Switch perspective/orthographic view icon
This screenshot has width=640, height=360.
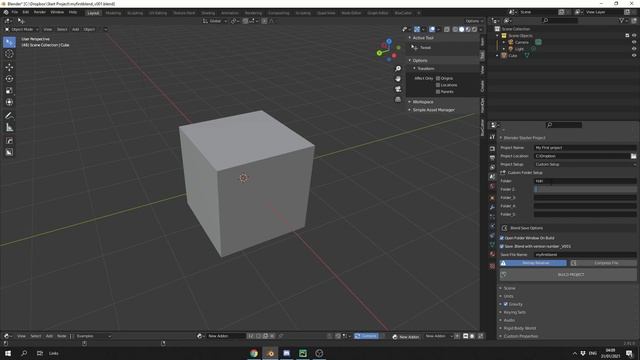[398, 99]
